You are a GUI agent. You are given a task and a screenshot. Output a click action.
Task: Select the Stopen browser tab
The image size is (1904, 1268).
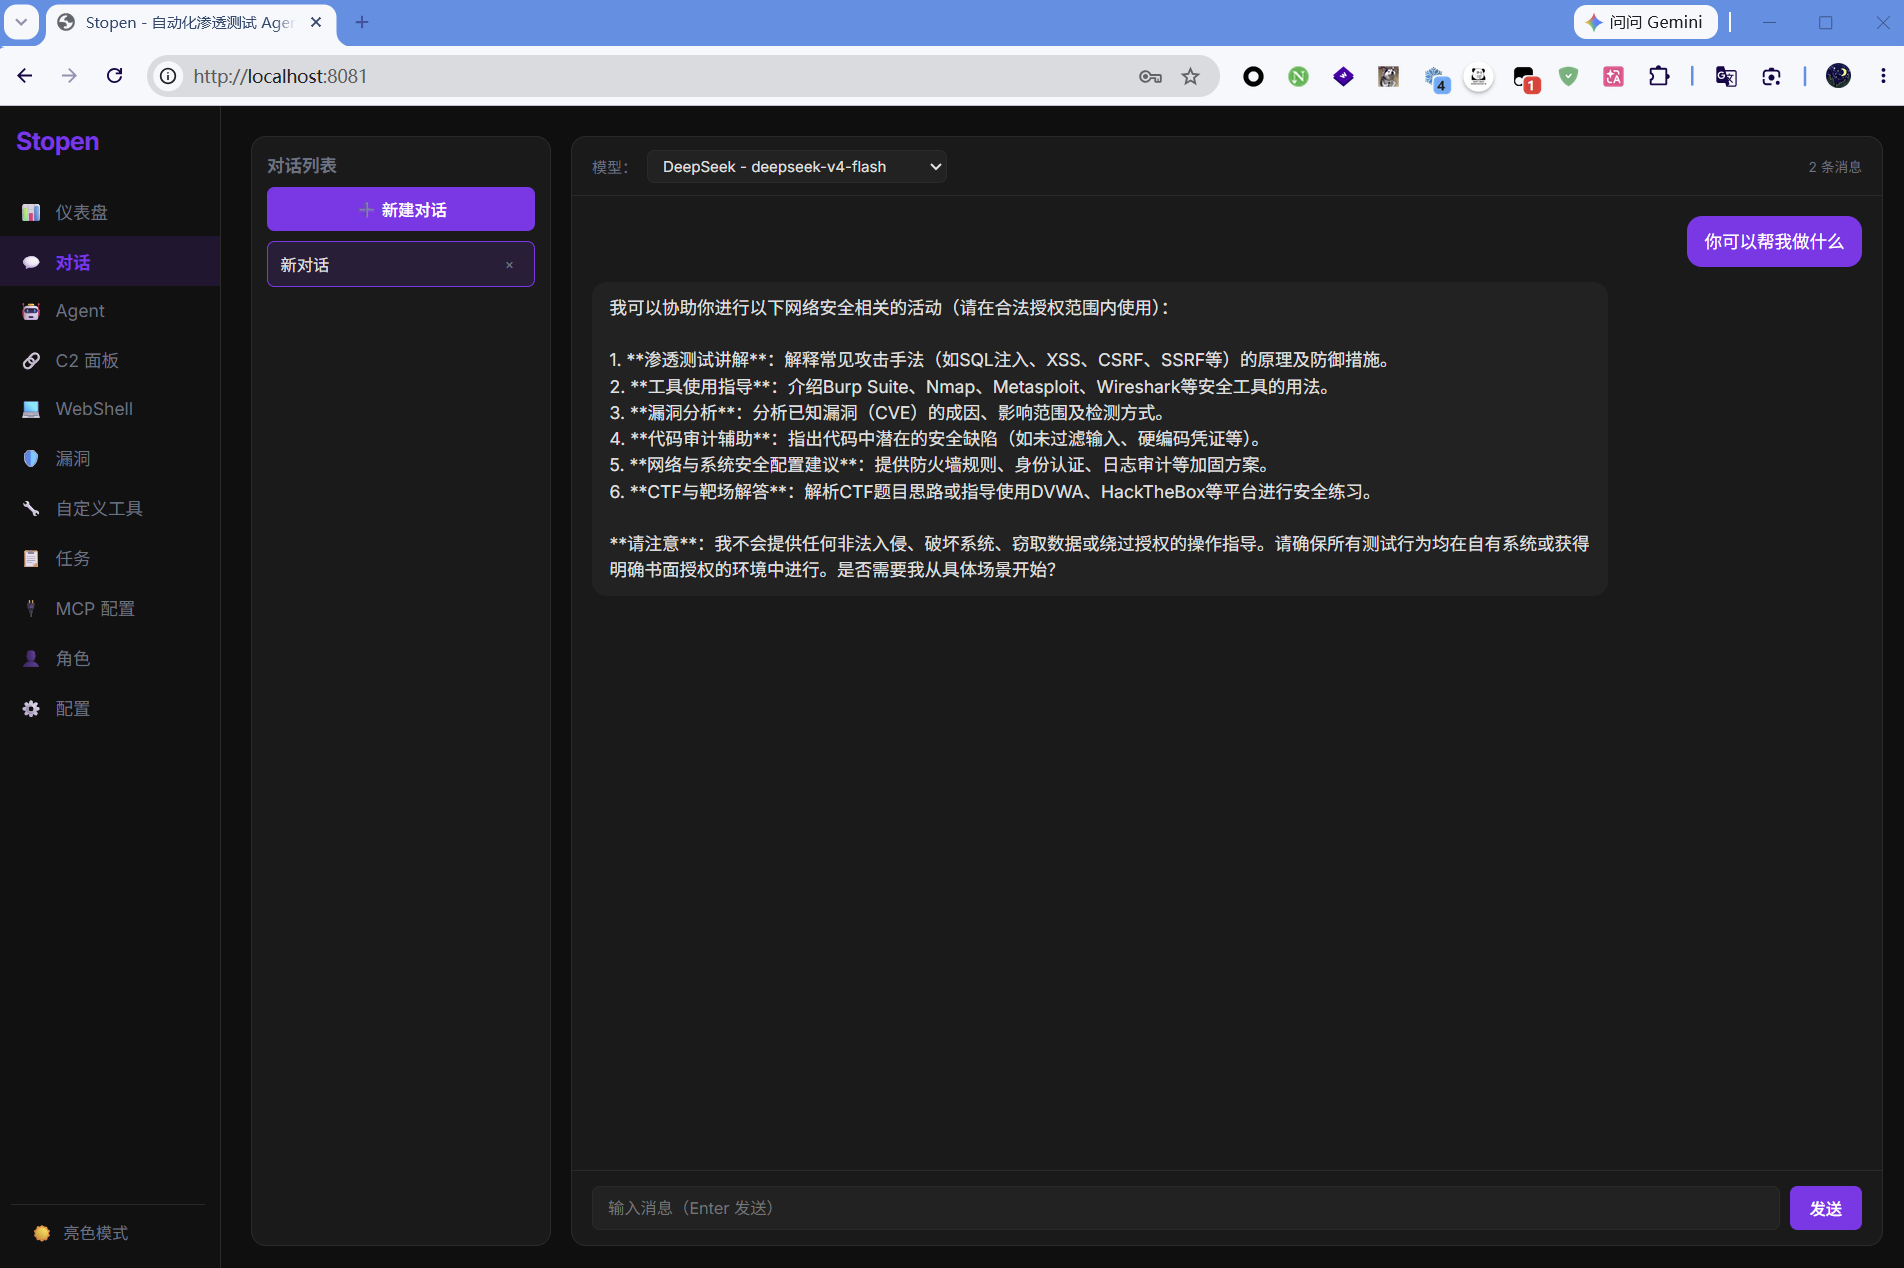coord(190,22)
